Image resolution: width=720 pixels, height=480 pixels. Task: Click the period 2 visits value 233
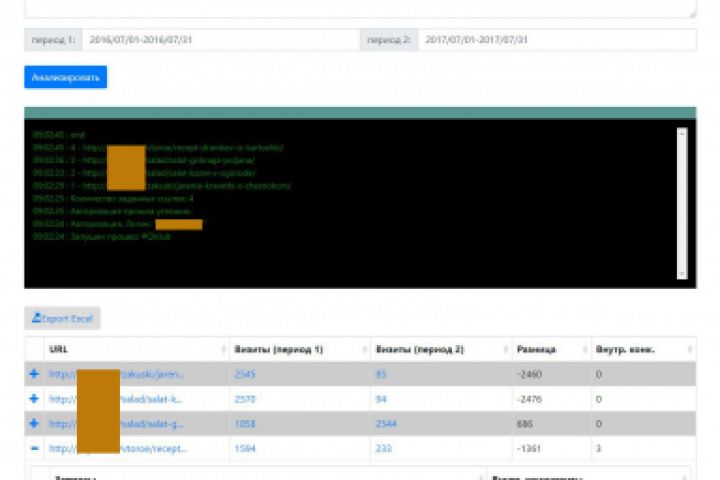383,449
